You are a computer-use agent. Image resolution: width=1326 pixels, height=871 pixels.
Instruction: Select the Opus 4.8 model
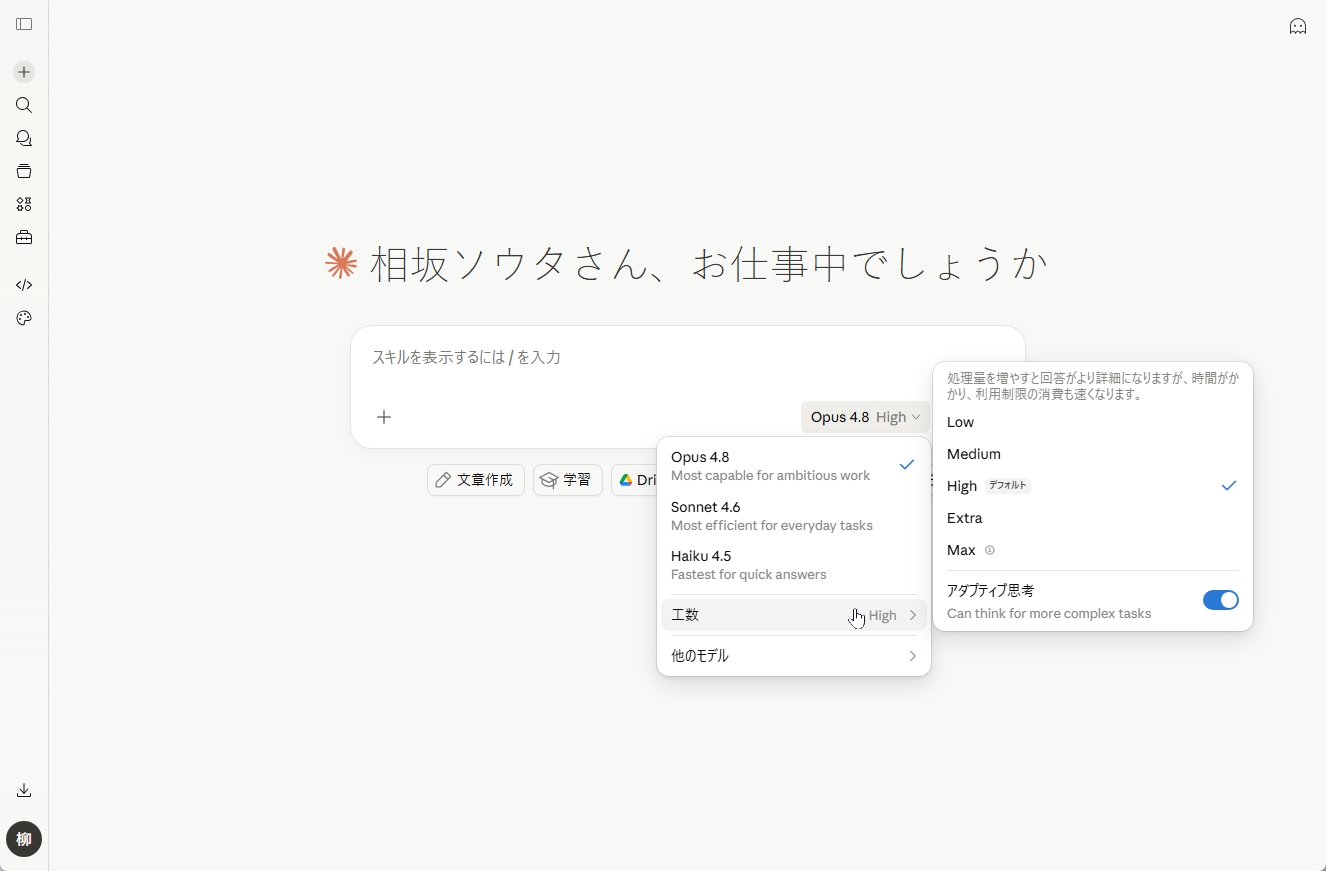(x=794, y=466)
